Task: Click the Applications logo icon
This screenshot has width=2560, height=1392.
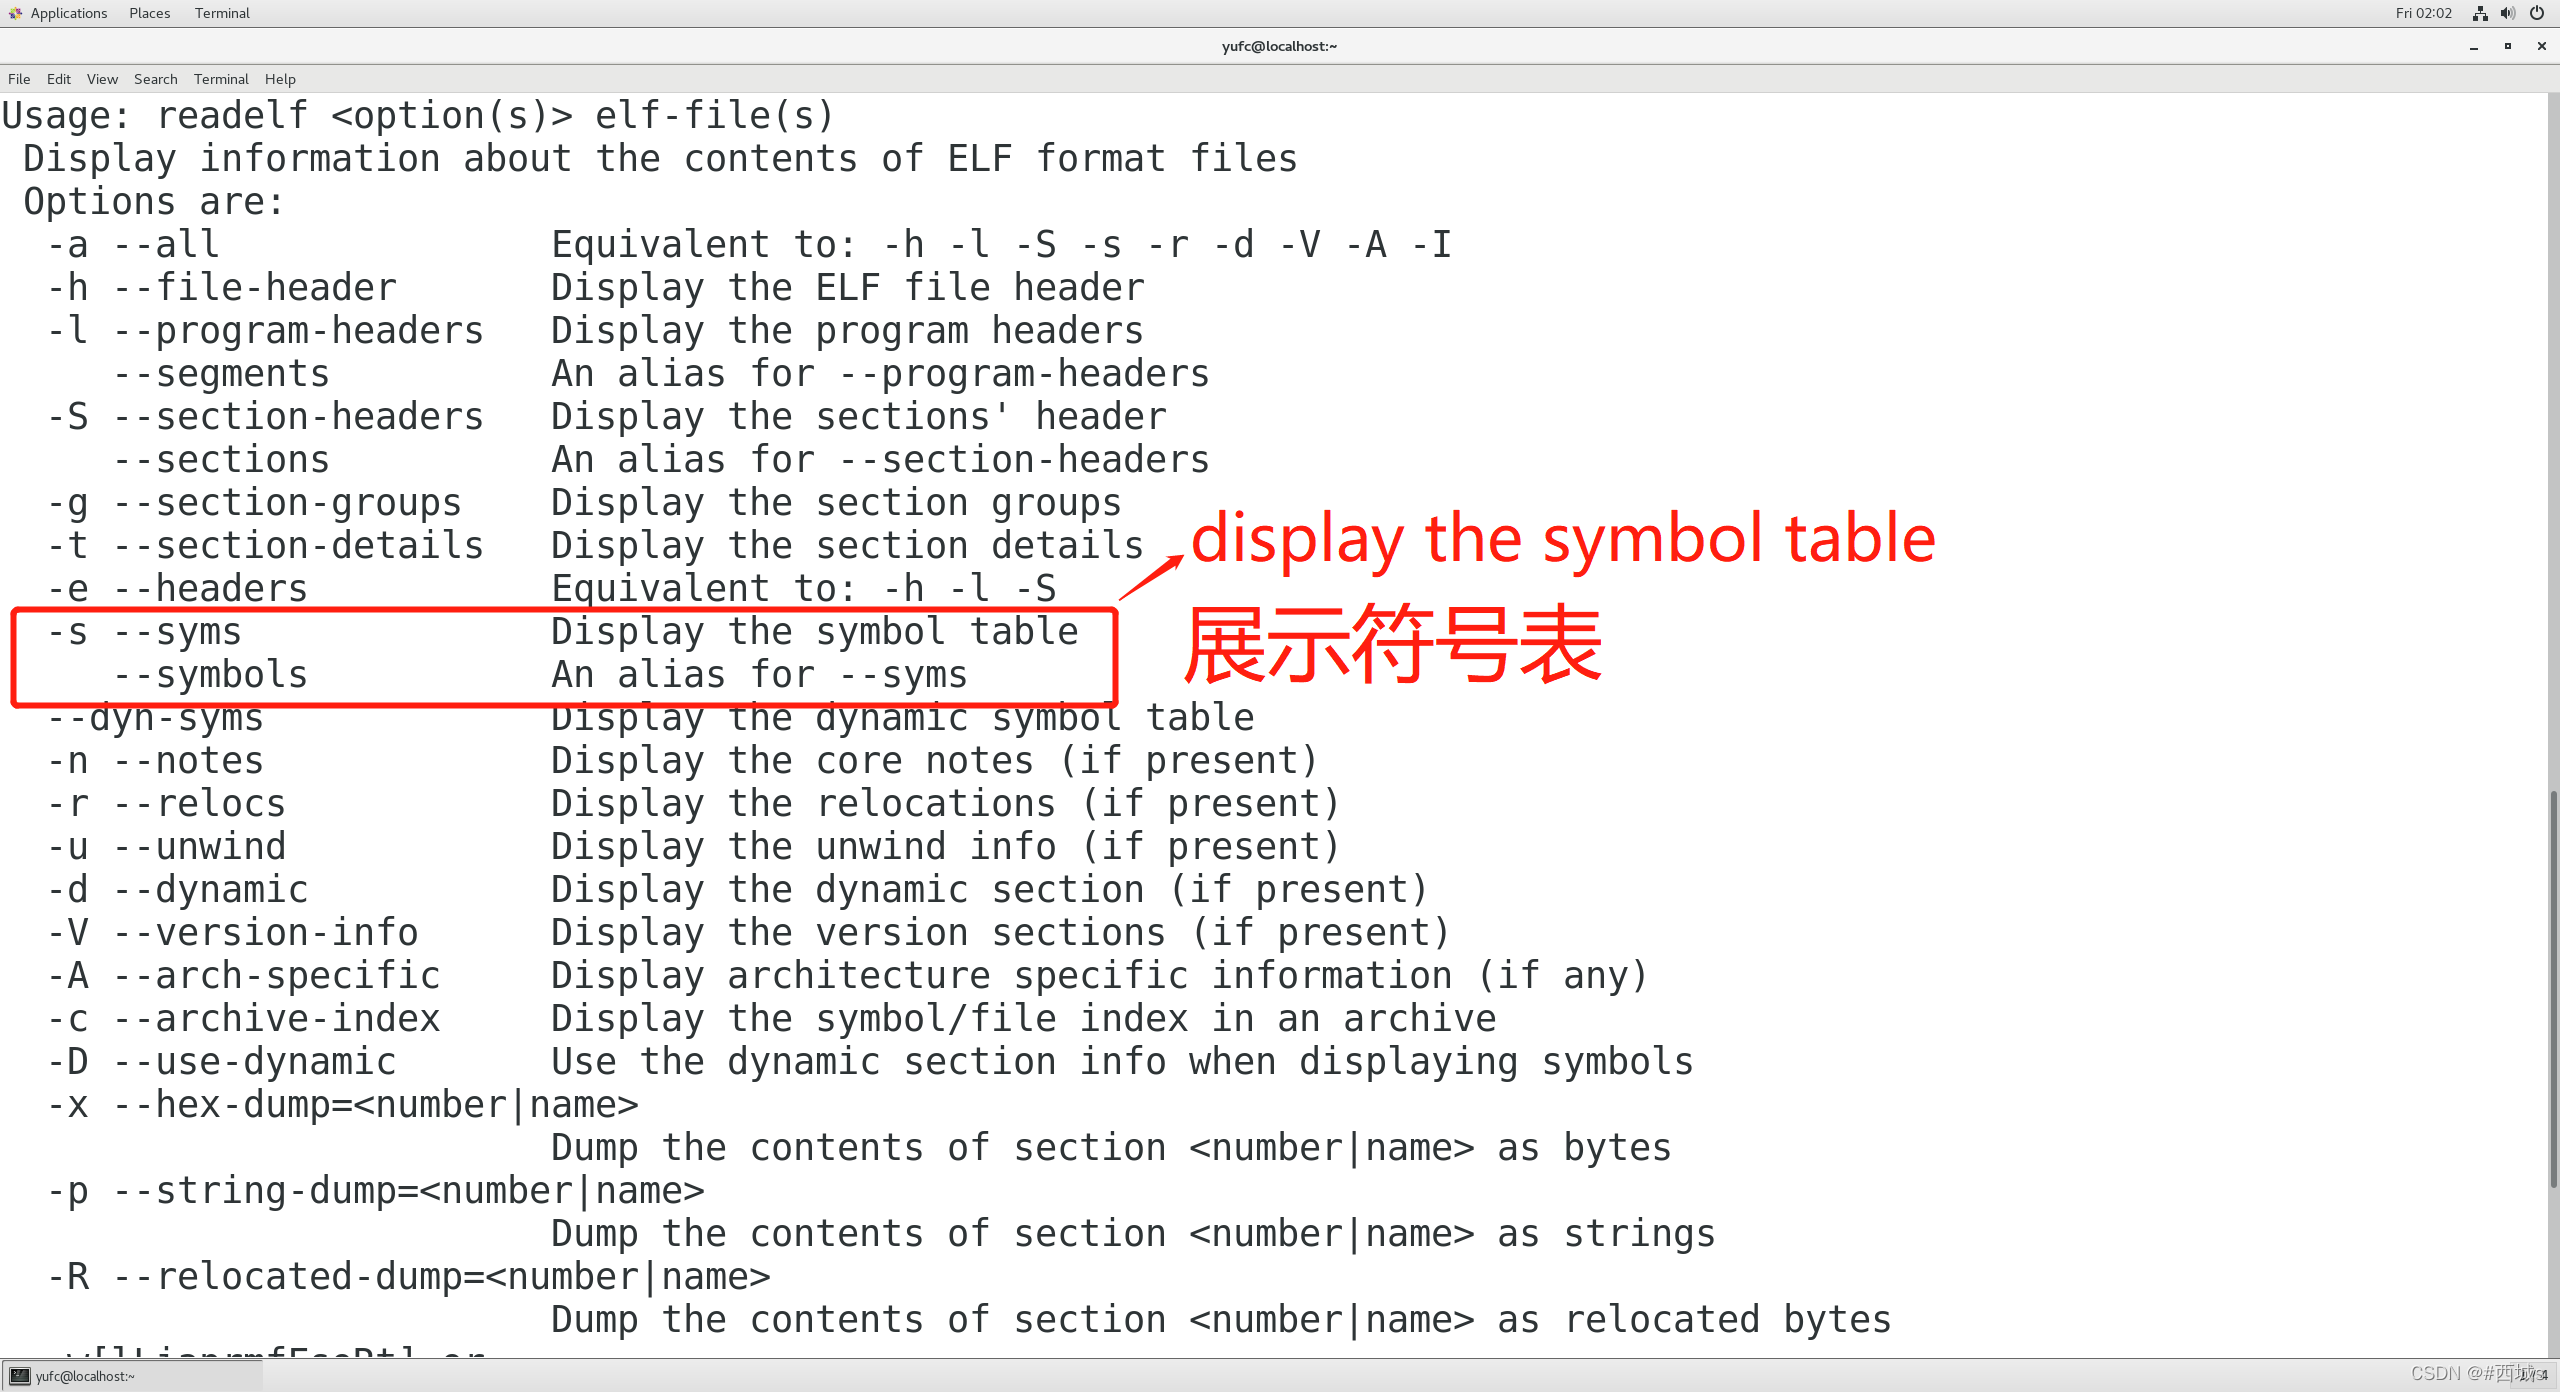Action: tap(15, 13)
